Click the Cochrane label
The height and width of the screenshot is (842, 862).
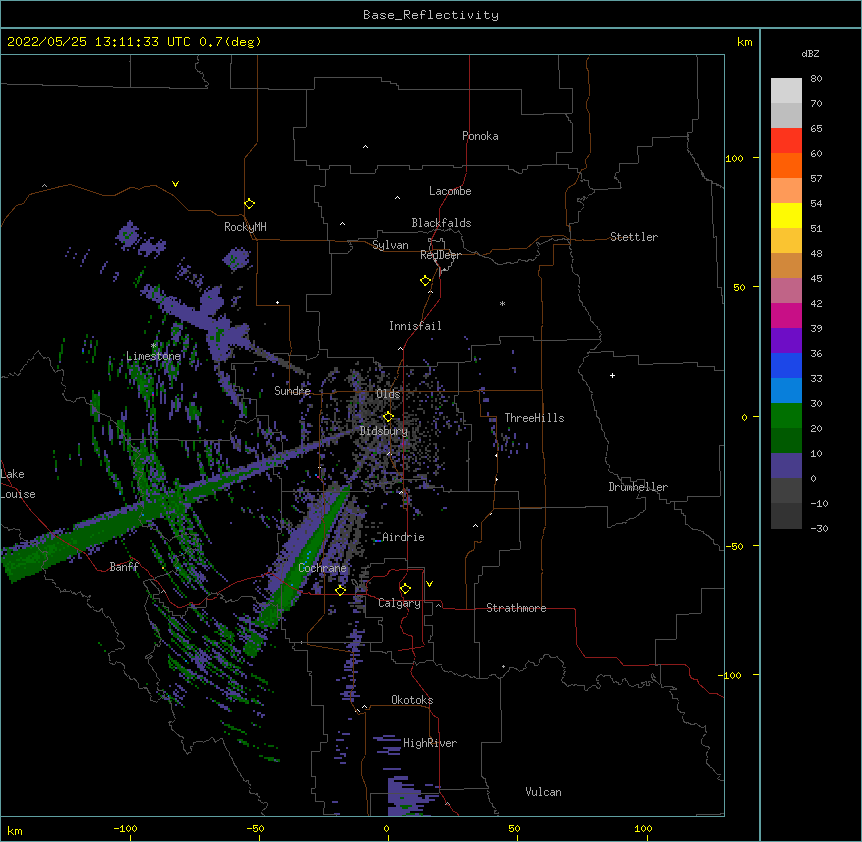(322, 568)
